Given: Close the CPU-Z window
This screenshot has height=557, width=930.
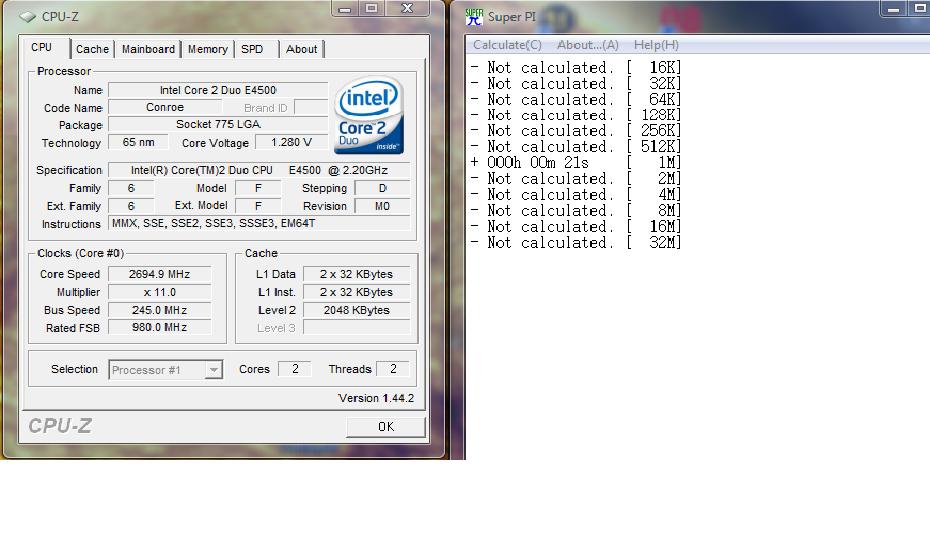Looking at the screenshot, I should (x=407, y=8).
